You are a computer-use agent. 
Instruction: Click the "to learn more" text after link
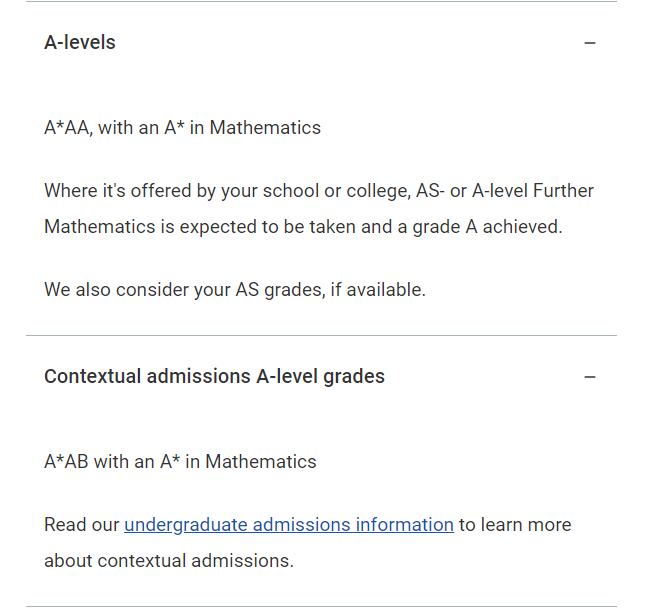click(515, 525)
